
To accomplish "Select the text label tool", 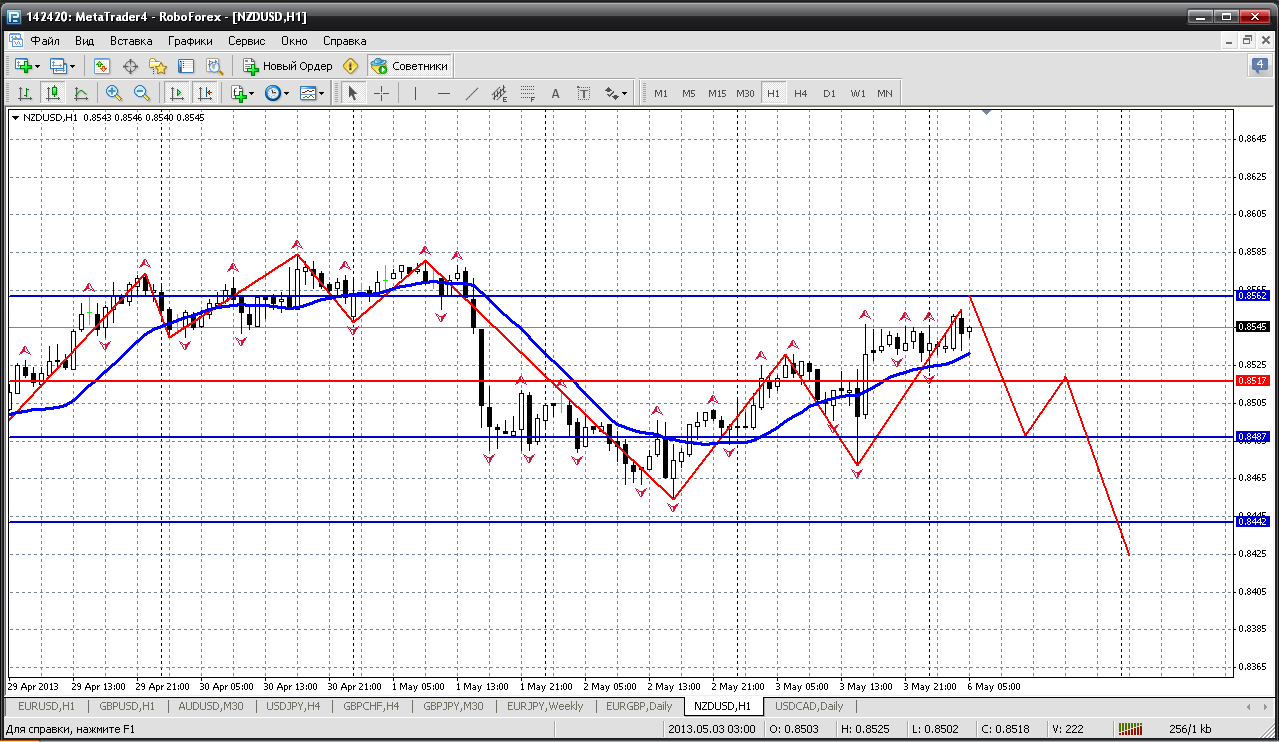I will click(584, 93).
